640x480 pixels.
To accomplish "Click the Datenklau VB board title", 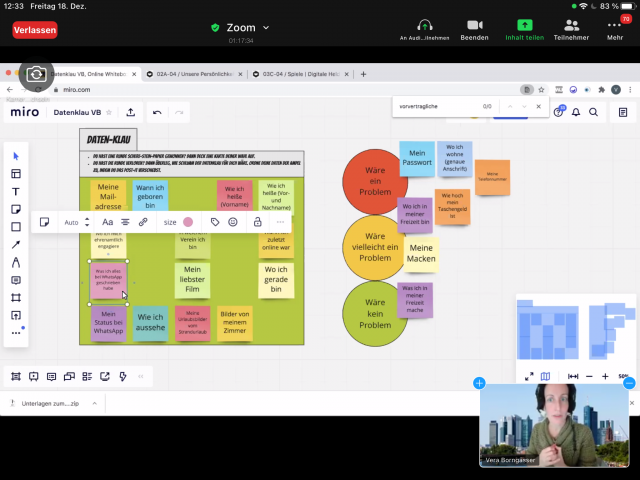I will coord(77,112).
